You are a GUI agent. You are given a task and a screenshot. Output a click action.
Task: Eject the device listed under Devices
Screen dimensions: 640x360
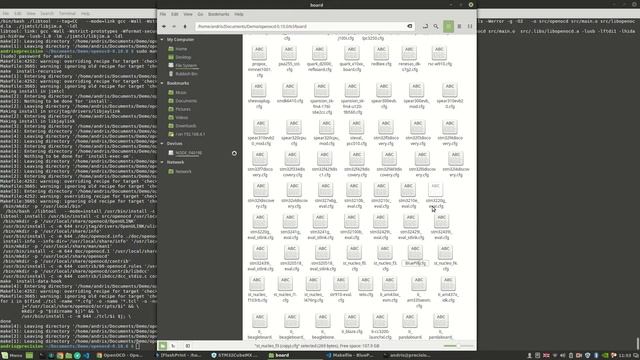pos(234,153)
